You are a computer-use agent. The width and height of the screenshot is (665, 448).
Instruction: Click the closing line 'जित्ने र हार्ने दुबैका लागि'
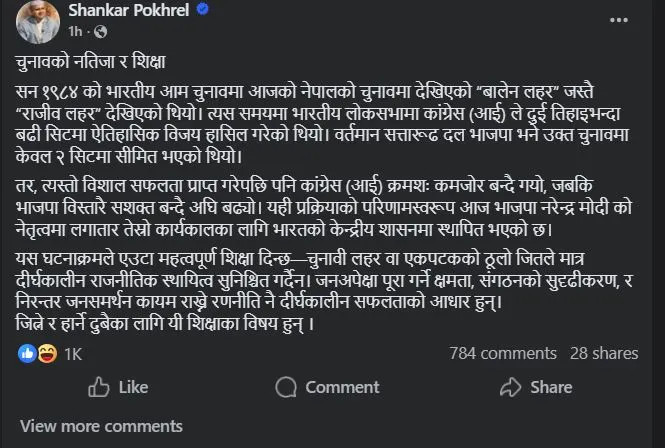pos(165,324)
